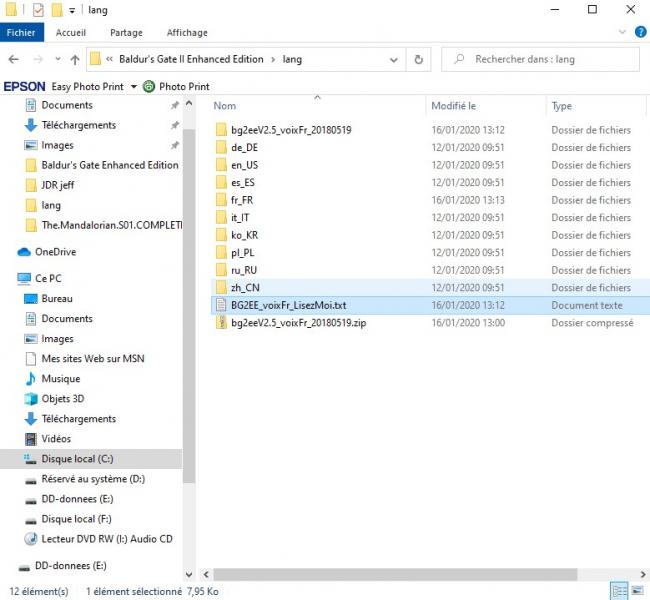650x600 pixels.
Task: Open quick access Documents in sidebar
Action: pyautogui.click(x=67, y=105)
